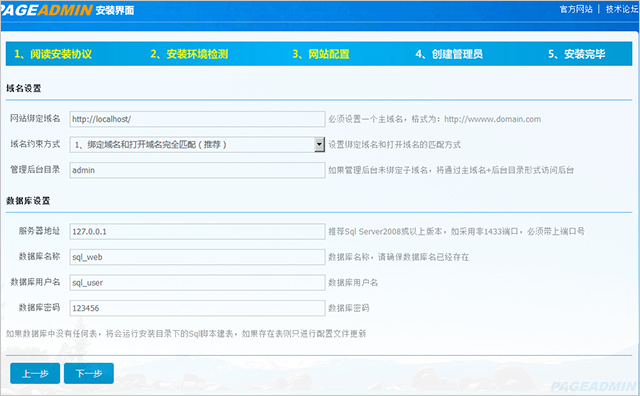
Task: Click the 网站绑定域名 field label
Action: click(x=35, y=118)
